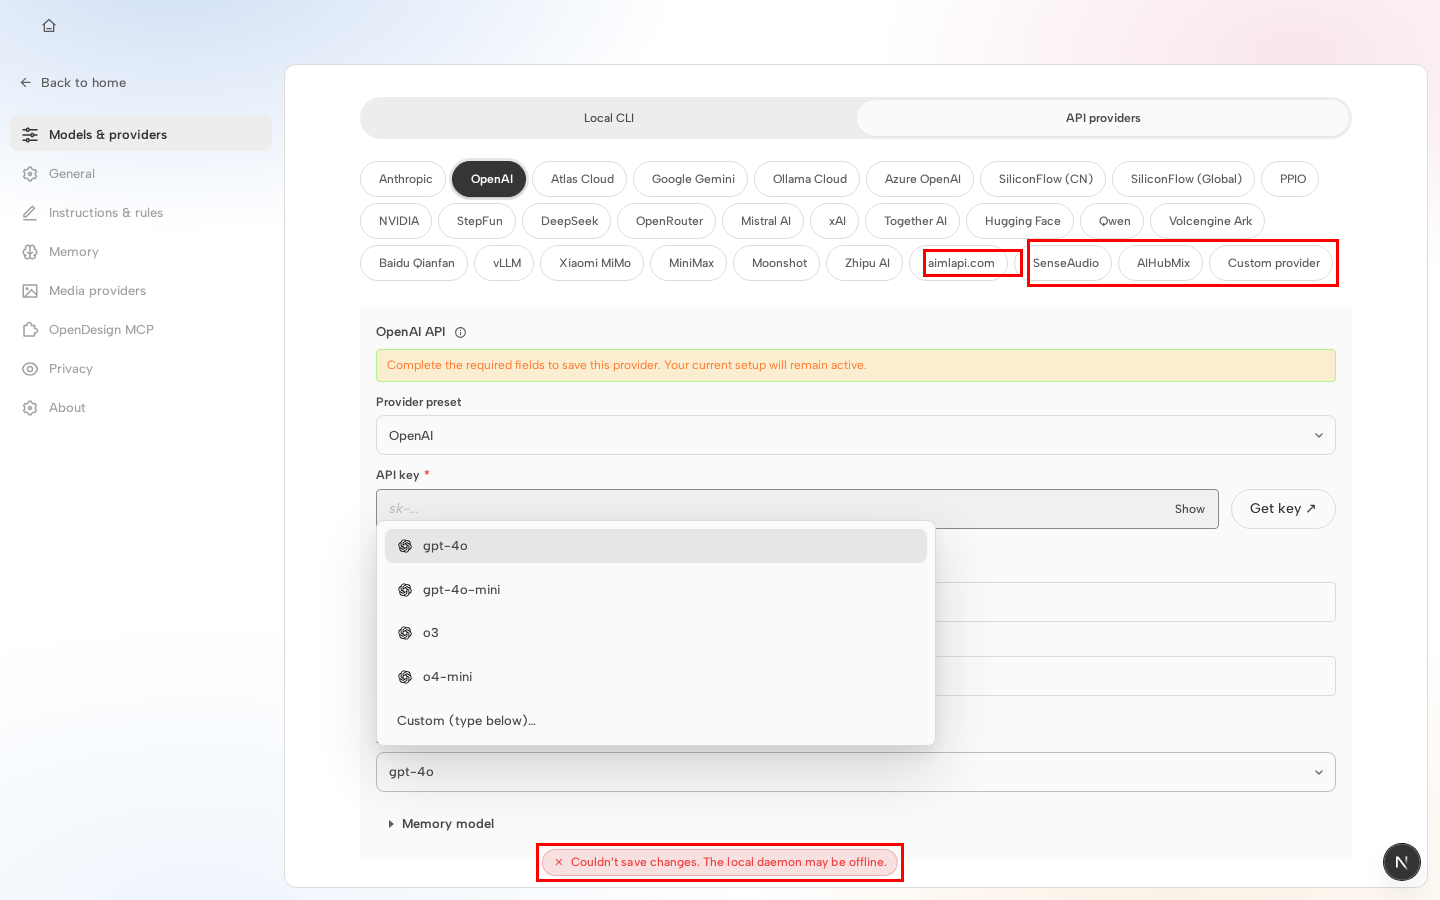The width and height of the screenshot is (1440, 900).
Task: Choose the OpenRouter provider
Action: click(667, 221)
